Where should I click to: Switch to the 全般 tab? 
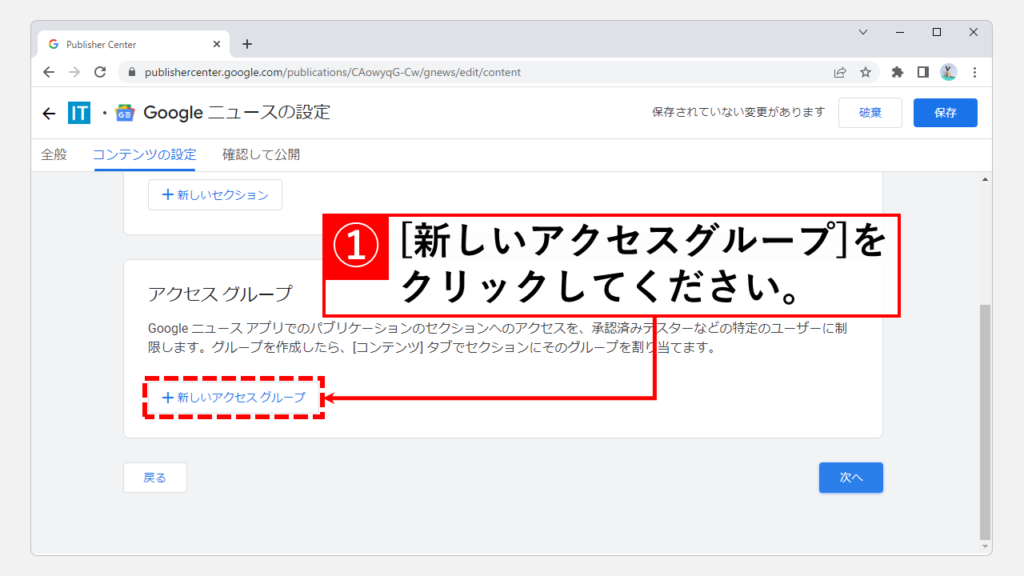54,155
